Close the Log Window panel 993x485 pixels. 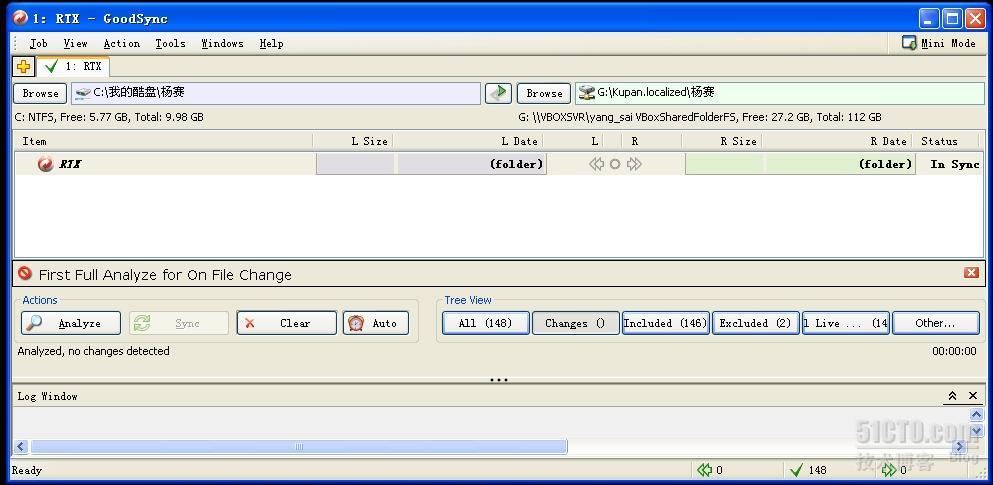973,396
